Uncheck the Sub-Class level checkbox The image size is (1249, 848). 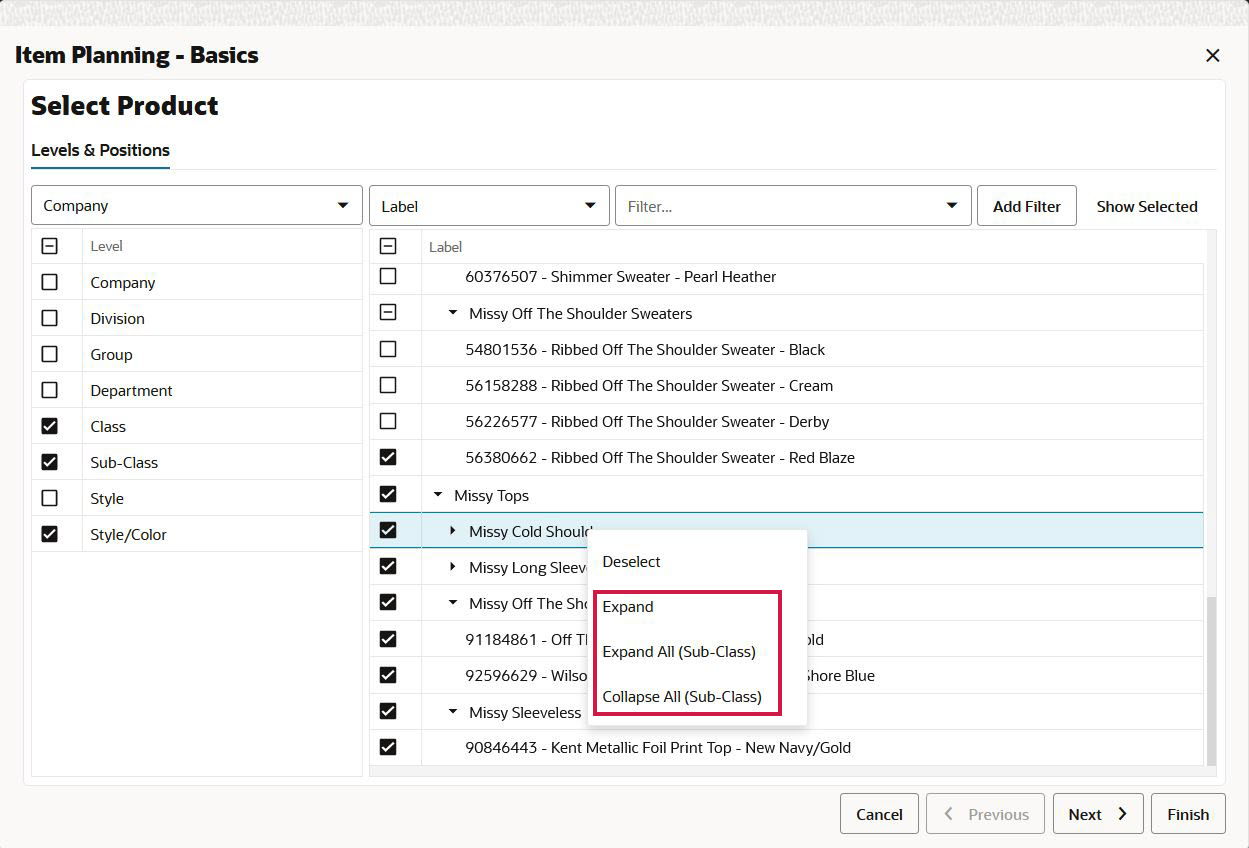click(x=49, y=462)
